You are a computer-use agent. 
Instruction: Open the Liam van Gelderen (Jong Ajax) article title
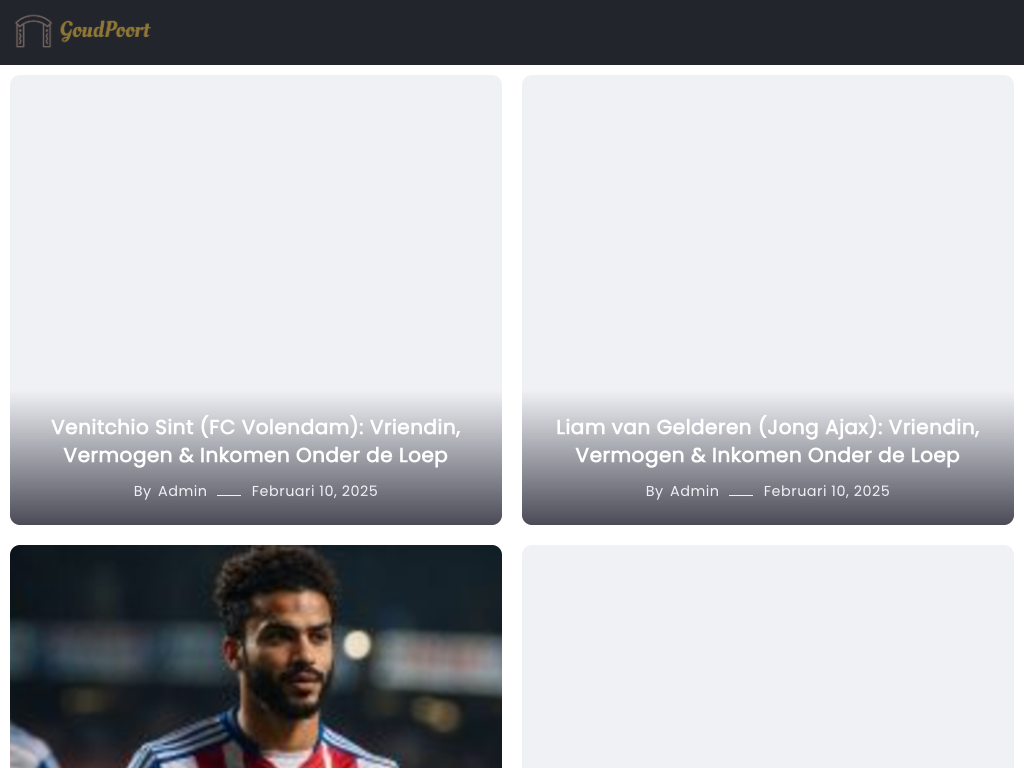tap(768, 441)
